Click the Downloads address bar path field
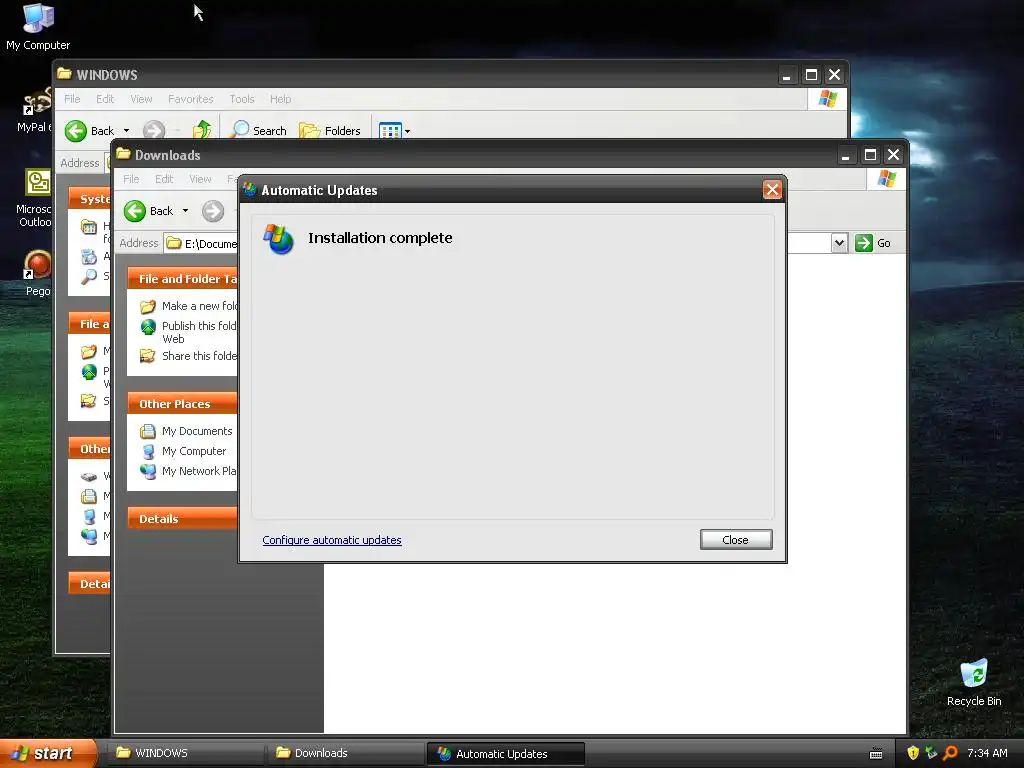Image resolution: width=1024 pixels, height=768 pixels. (201, 244)
